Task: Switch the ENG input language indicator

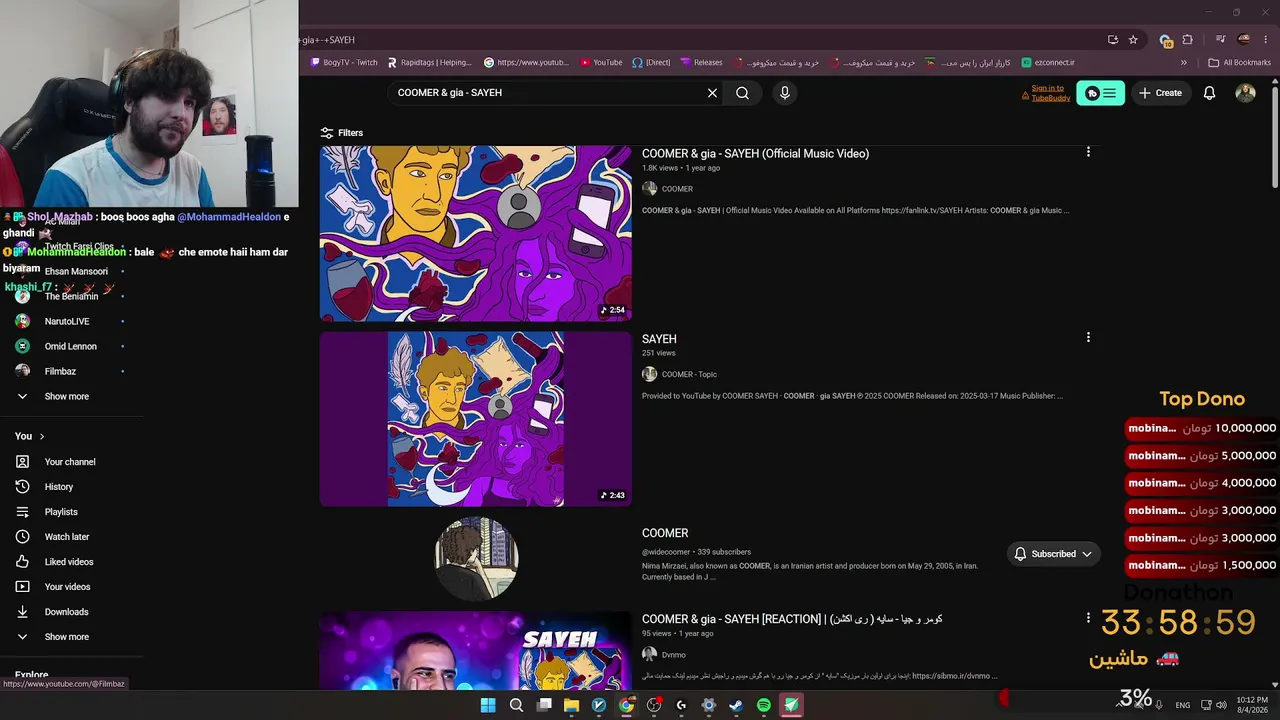Action: coord(1183,705)
